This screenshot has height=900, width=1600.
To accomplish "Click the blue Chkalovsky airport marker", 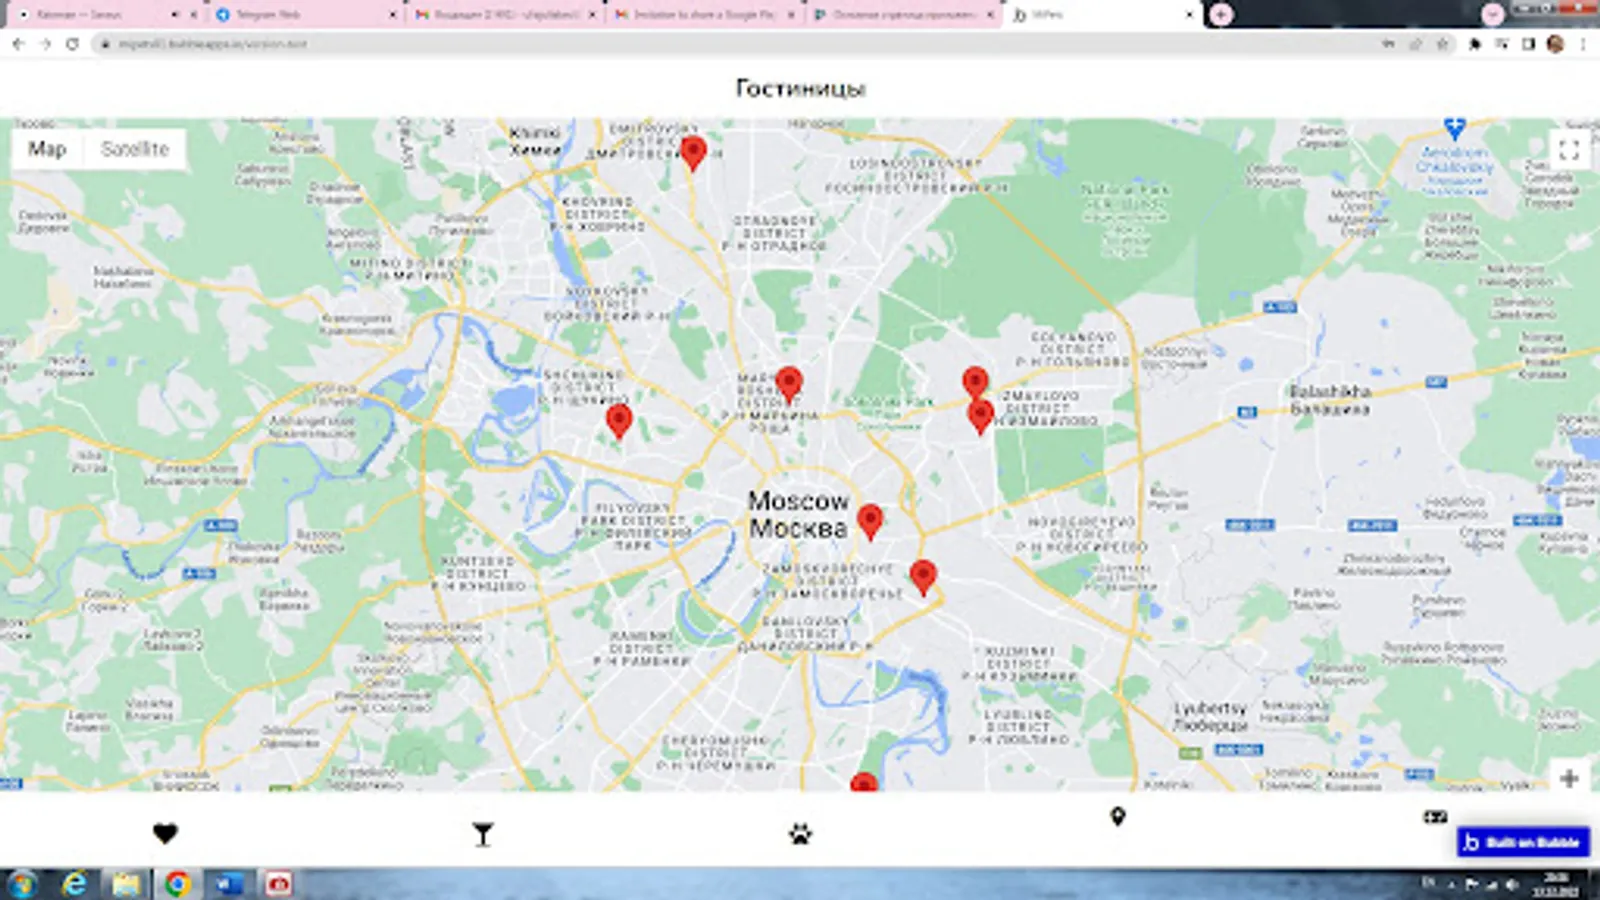I will [1455, 128].
